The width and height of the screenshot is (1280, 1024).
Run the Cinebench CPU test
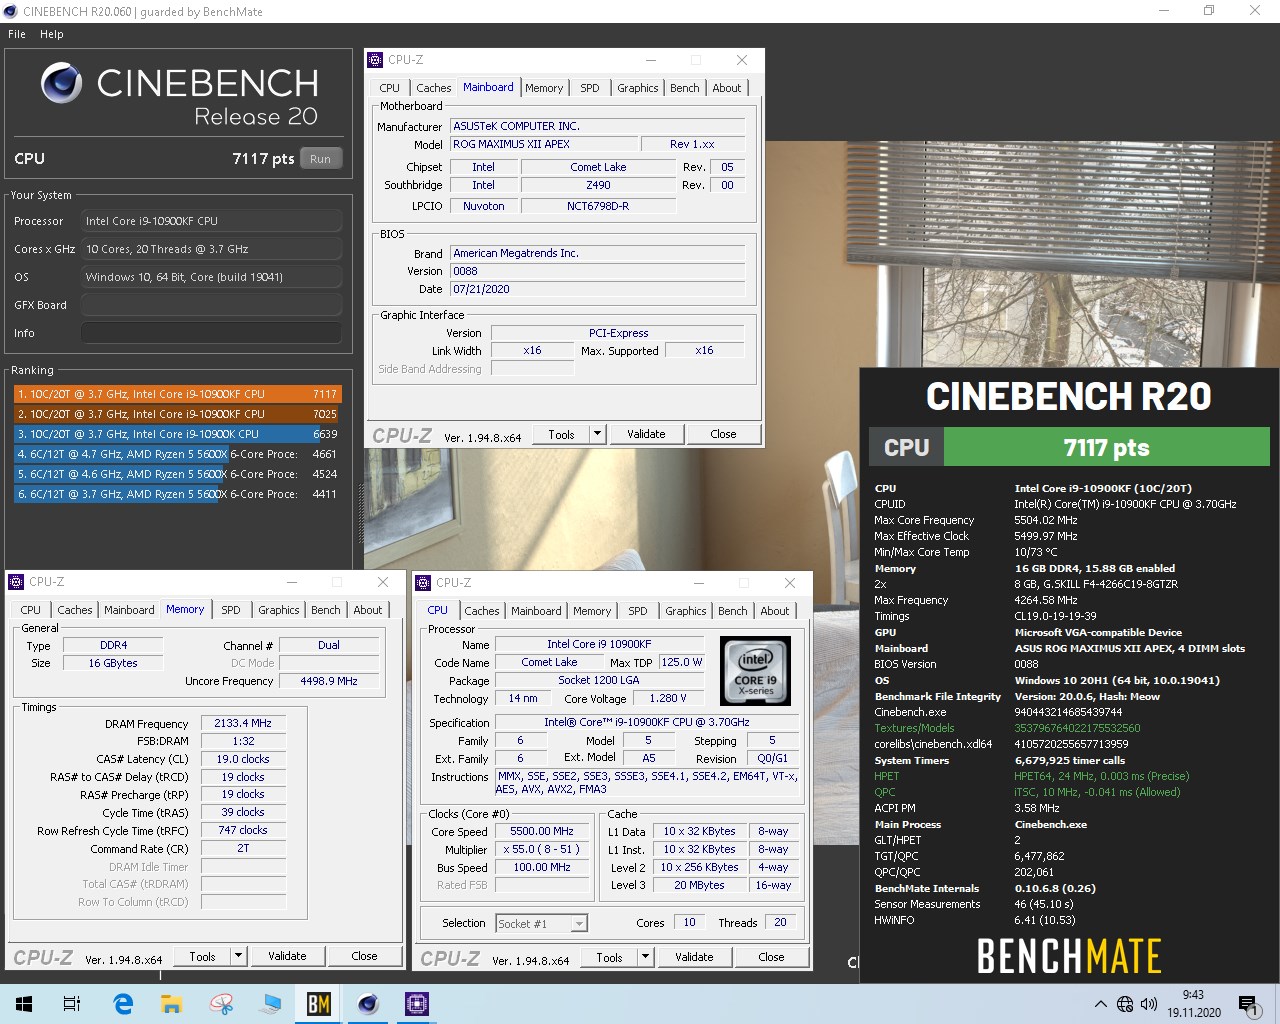coord(320,158)
